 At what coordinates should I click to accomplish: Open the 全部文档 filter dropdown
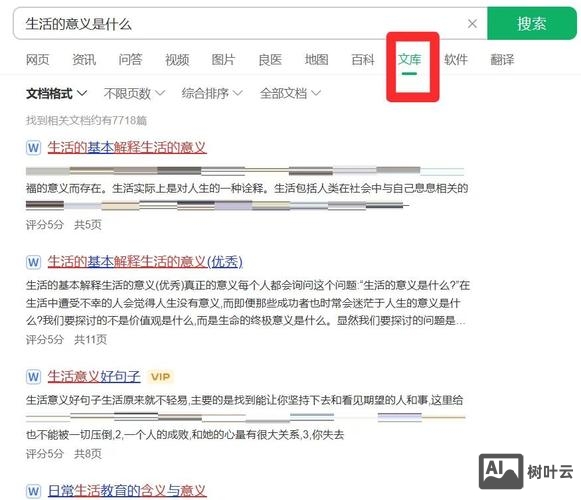pos(290,93)
